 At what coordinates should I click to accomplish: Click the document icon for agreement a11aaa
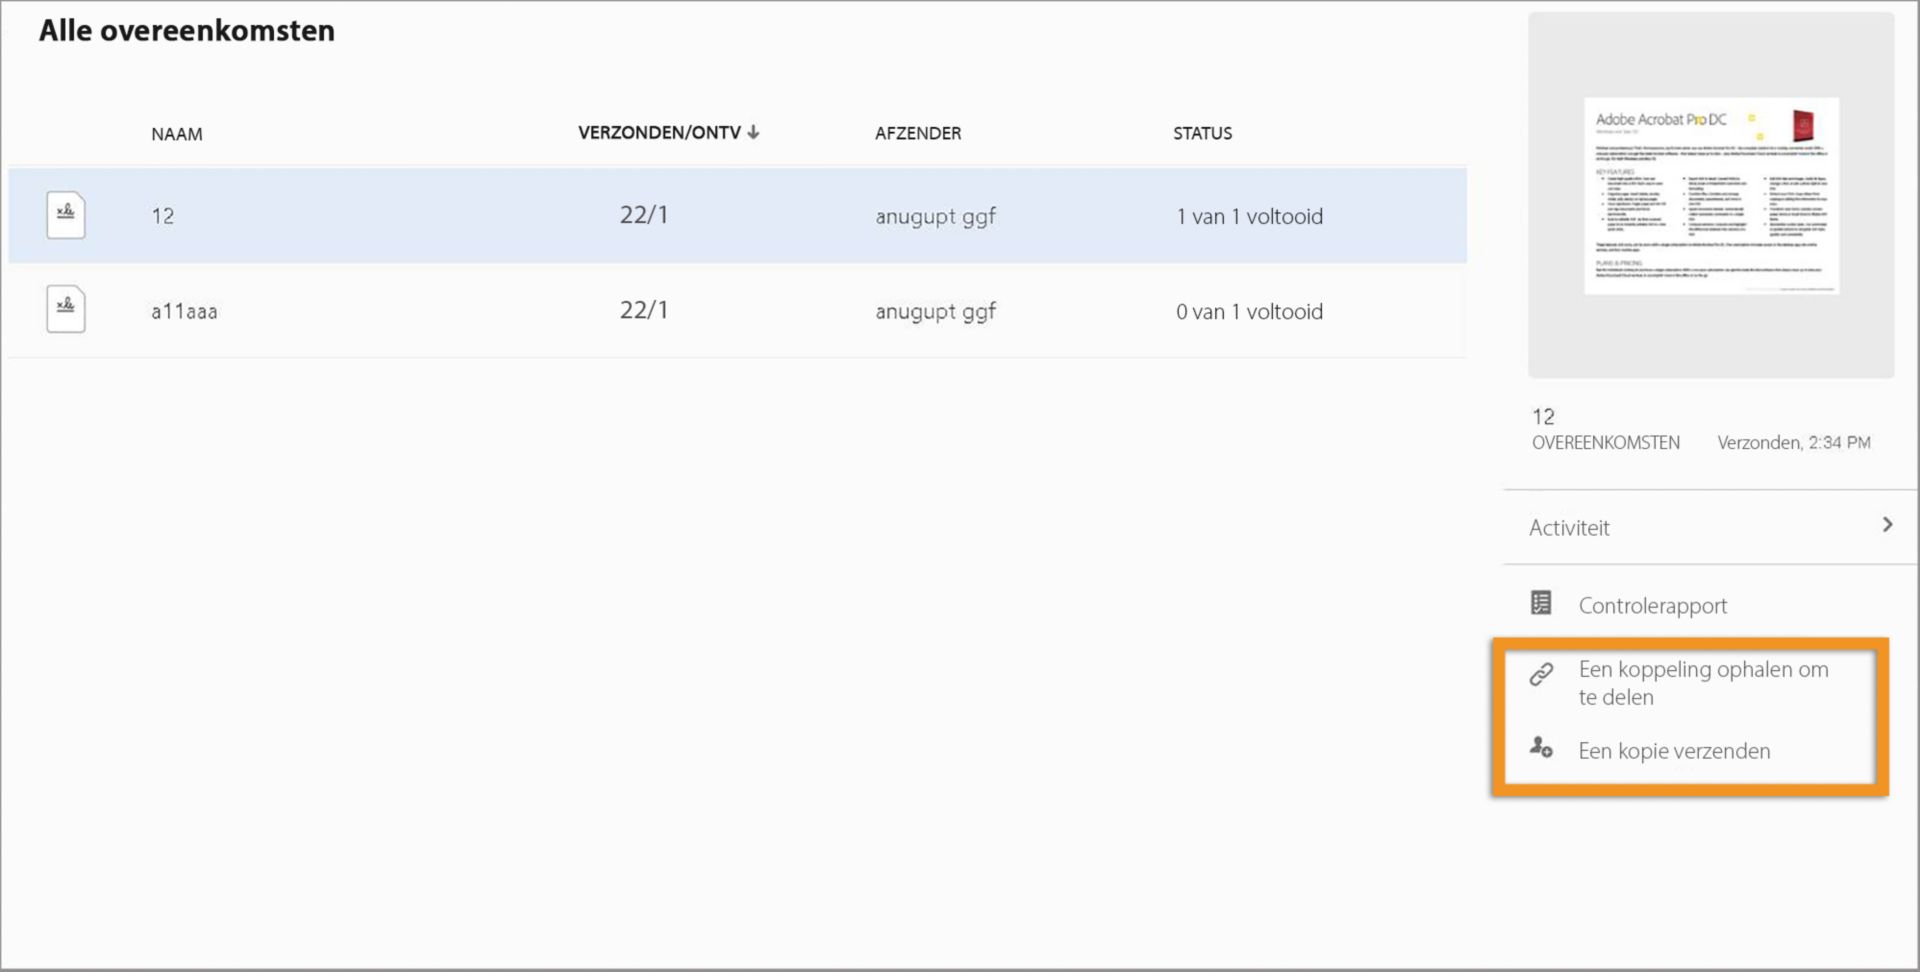coord(66,309)
